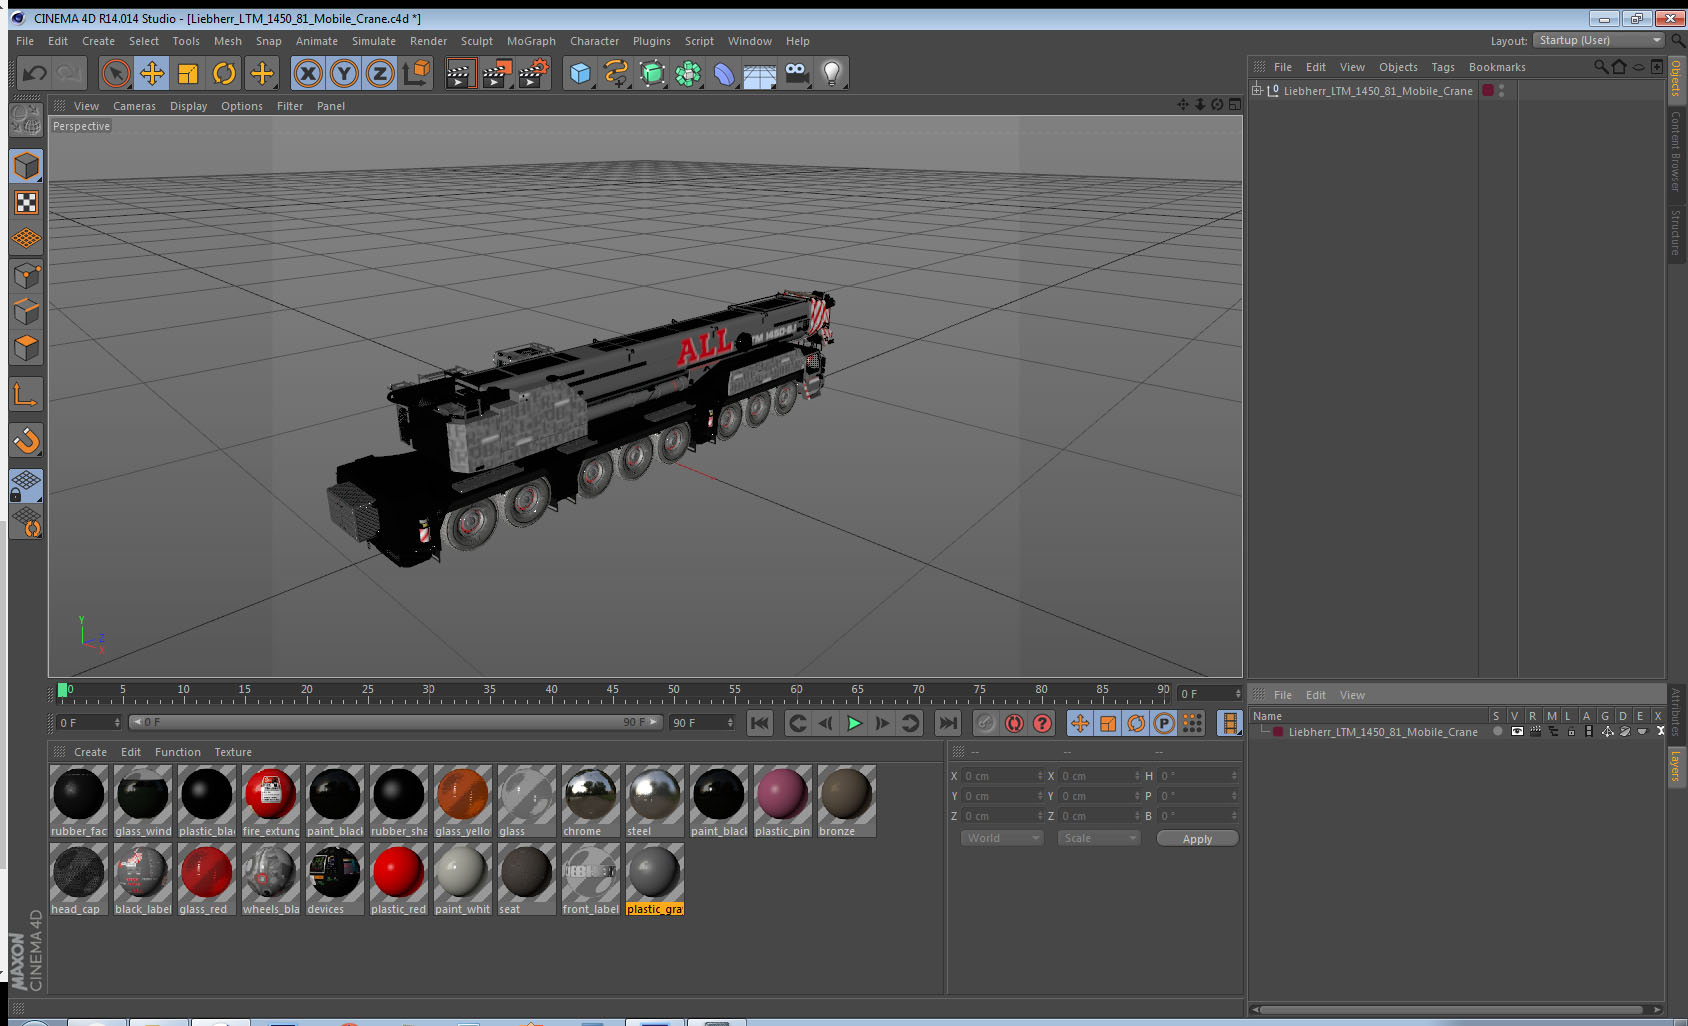This screenshot has width=1688, height=1026.
Task: Click the Undo arrow icon
Action: [35, 73]
